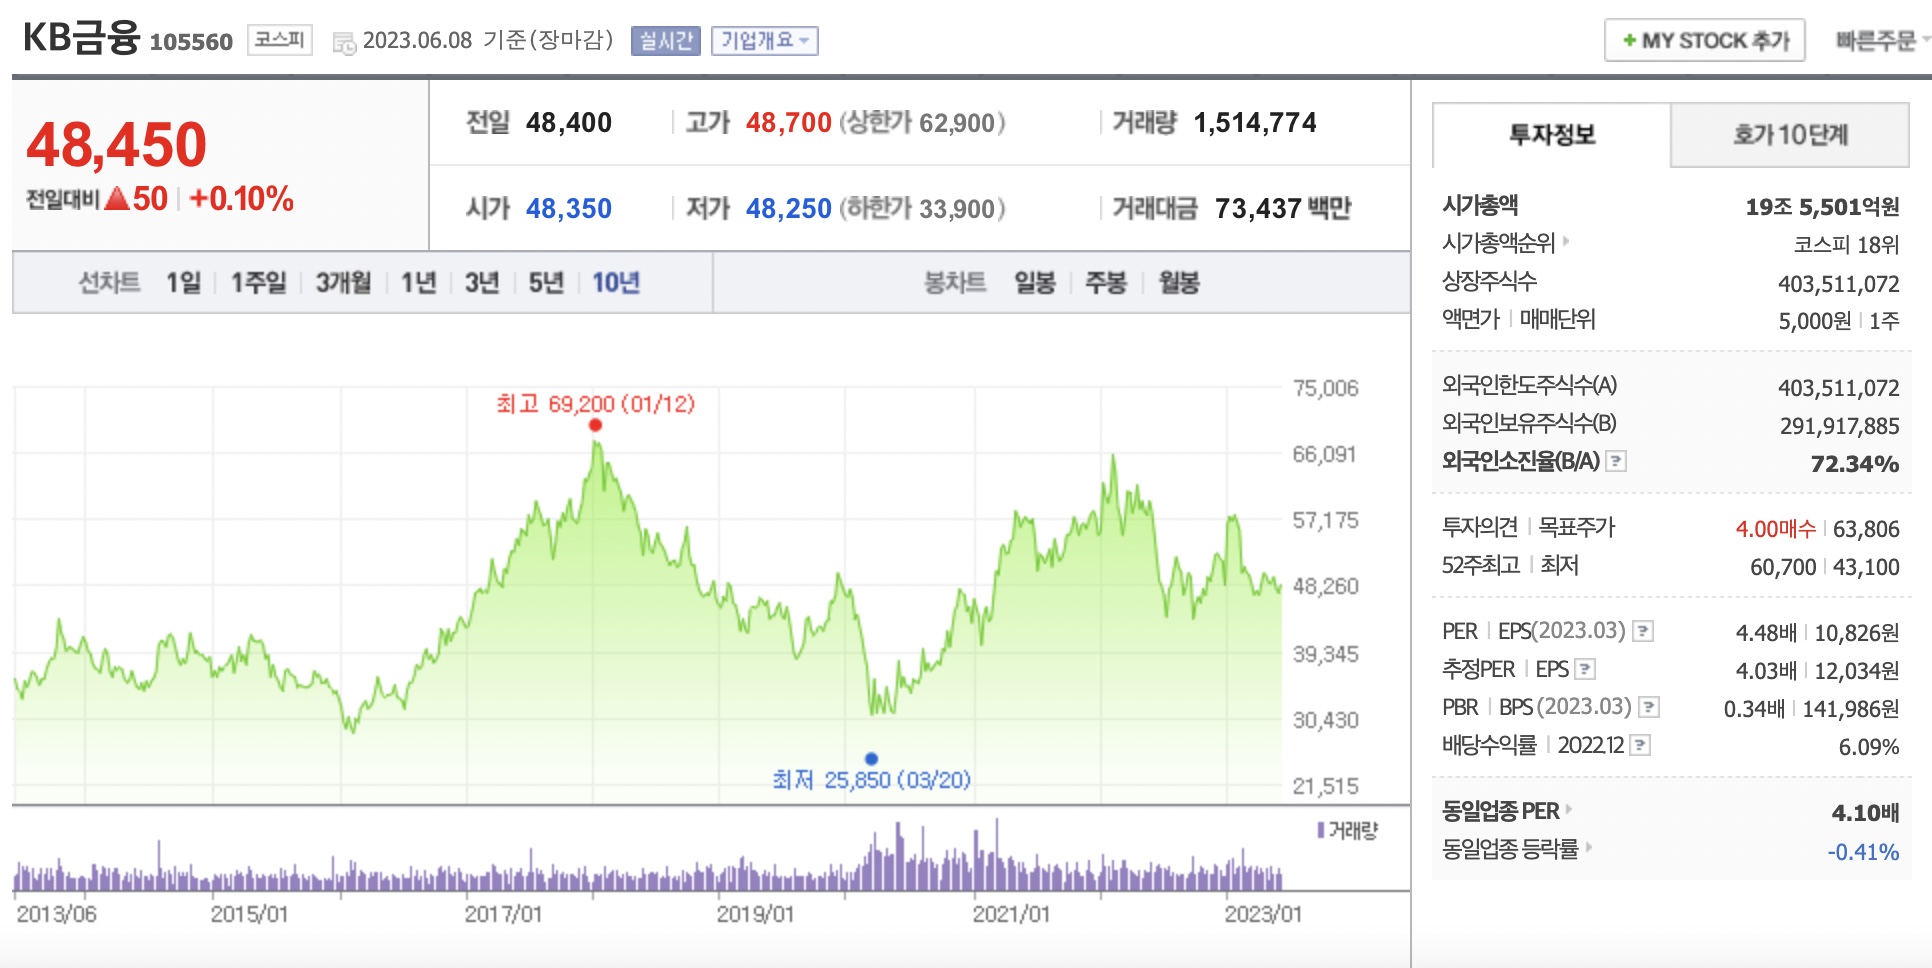Click the 2017/01 x-axis date label
1932x968 pixels.
(503, 914)
